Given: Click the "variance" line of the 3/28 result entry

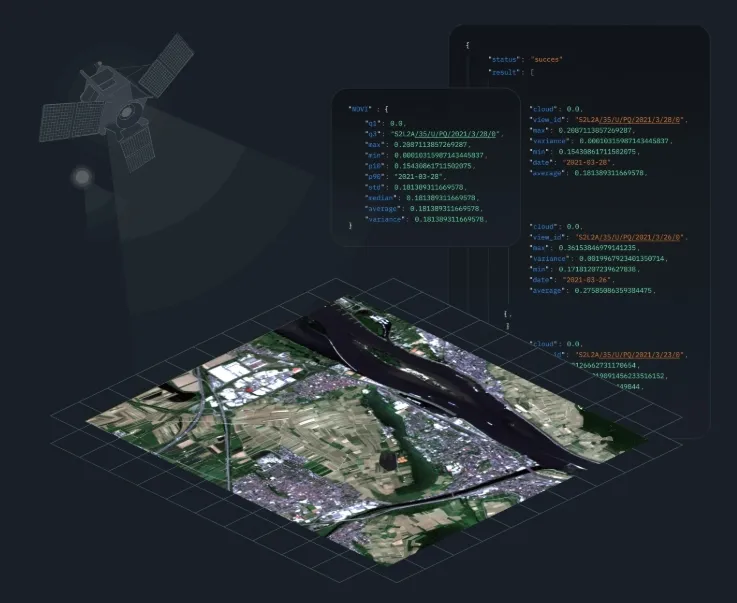Looking at the screenshot, I should click(601, 141).
